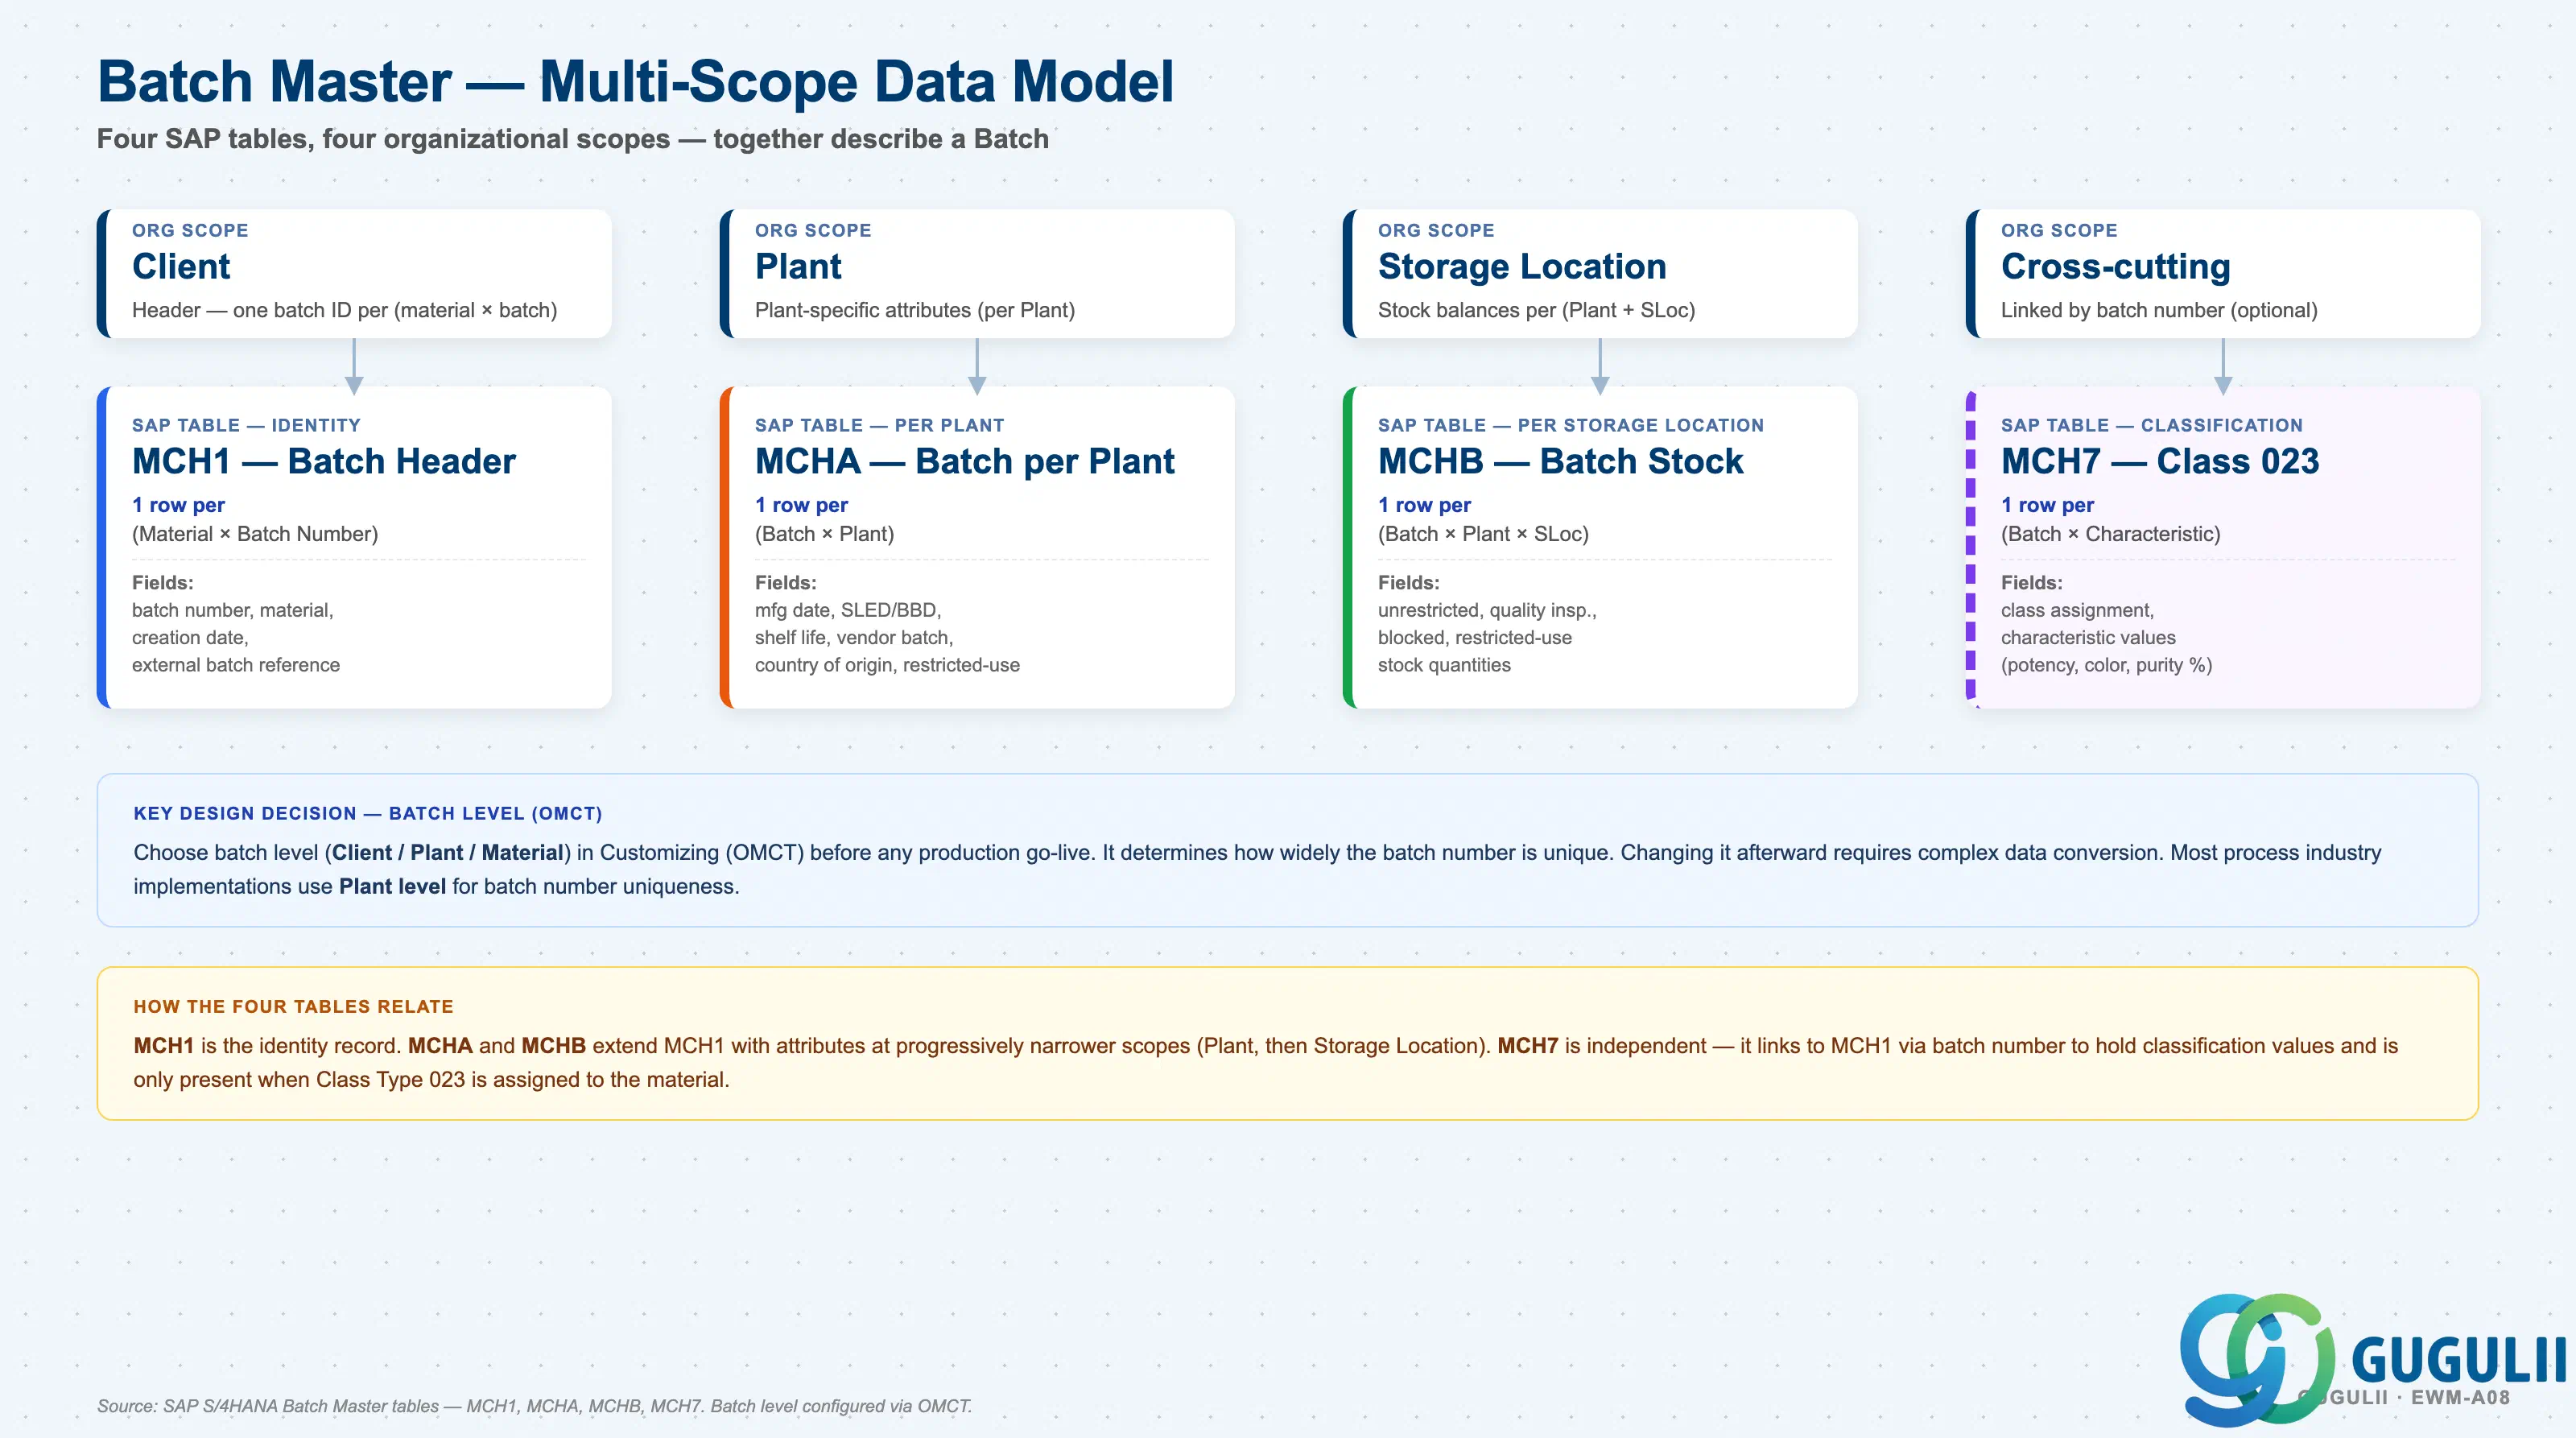
Task: Open the 'MCHB — Batch Stock' heading
Action: pos(1560,461)
